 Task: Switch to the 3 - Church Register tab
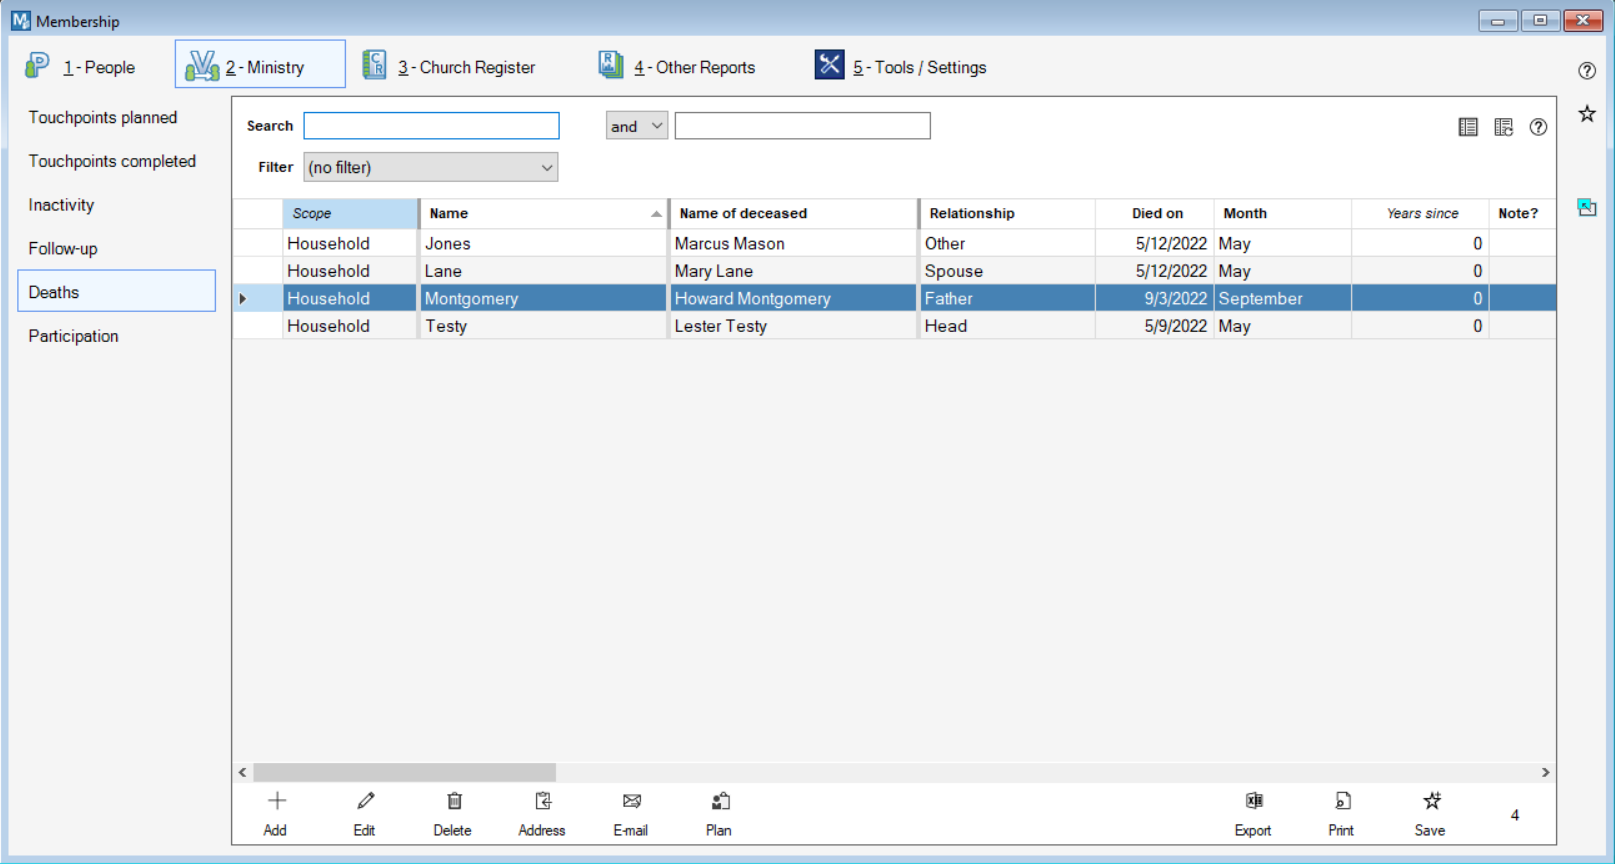point(450,67)
